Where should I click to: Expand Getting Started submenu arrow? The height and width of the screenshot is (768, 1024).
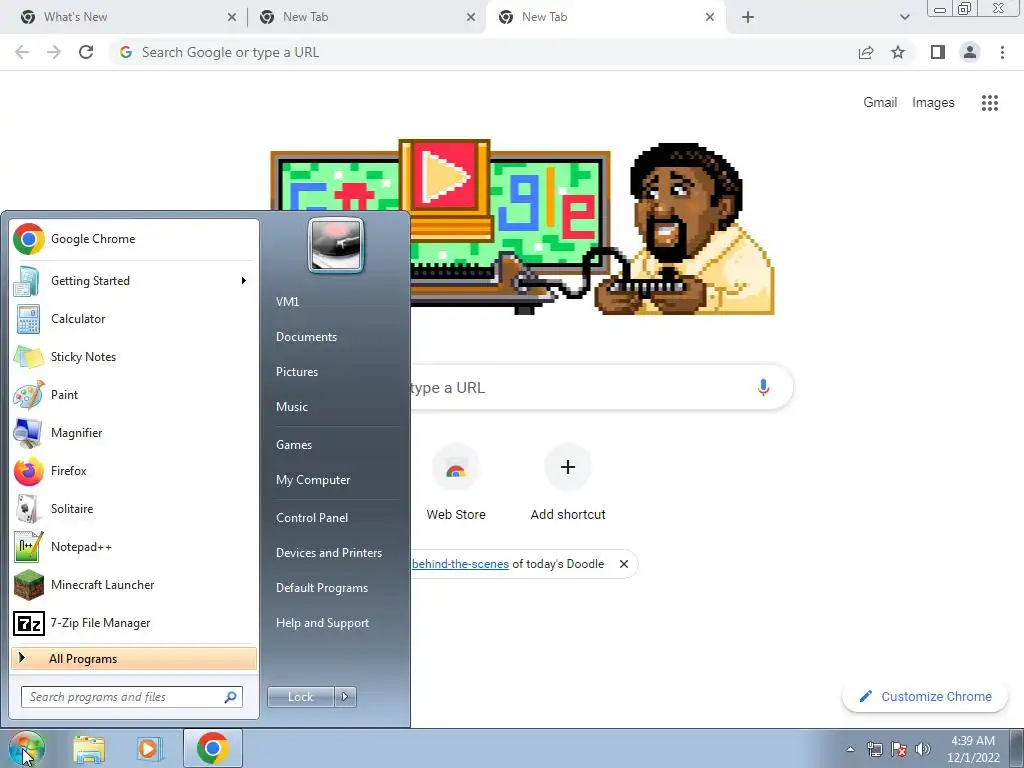244,281
